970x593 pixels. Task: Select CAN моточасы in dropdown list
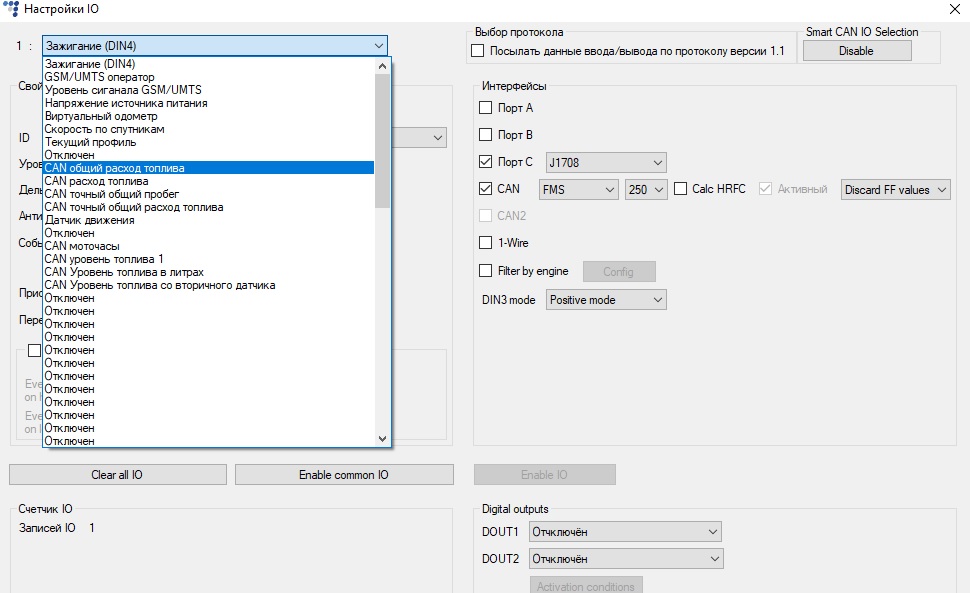pos(82,246)
